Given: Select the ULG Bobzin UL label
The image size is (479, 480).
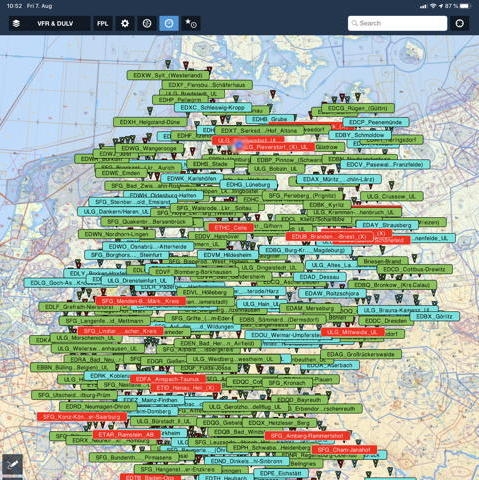Looking at the screenshot, I should click(x=276, y=169).
